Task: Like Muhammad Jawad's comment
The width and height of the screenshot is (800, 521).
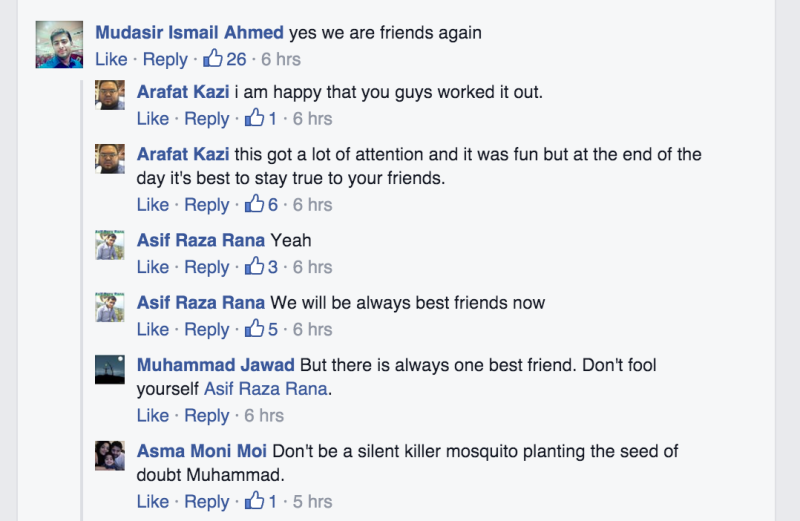Action: [153, 415]
